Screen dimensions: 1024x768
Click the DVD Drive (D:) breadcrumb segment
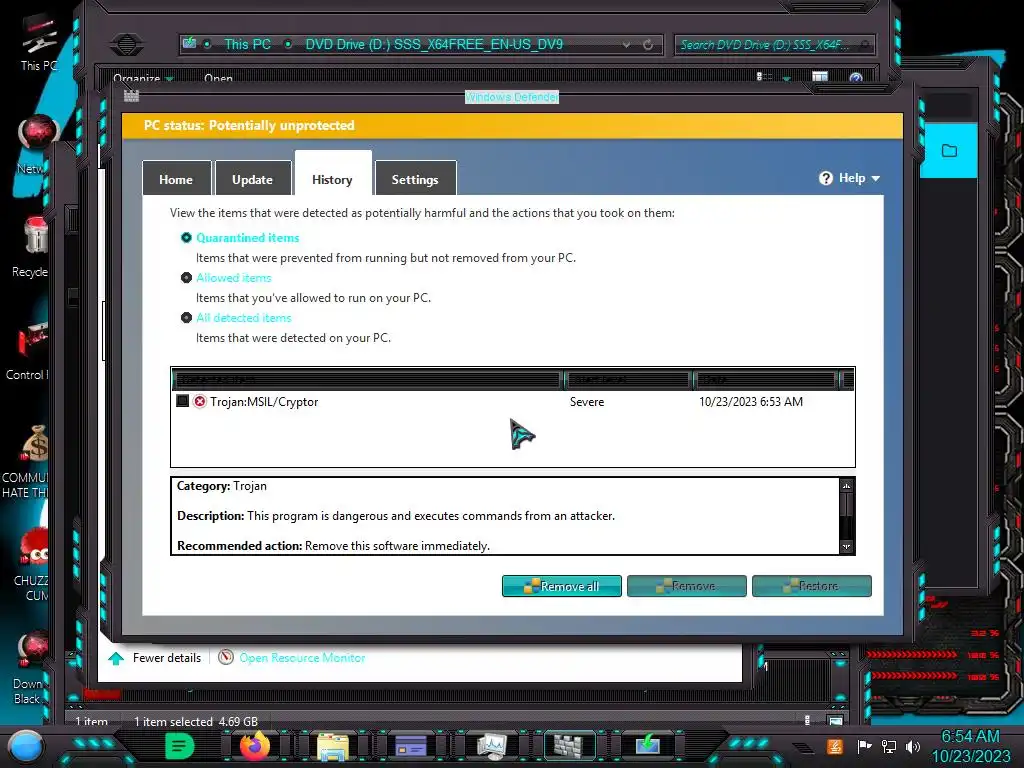(x=434, y=44)
